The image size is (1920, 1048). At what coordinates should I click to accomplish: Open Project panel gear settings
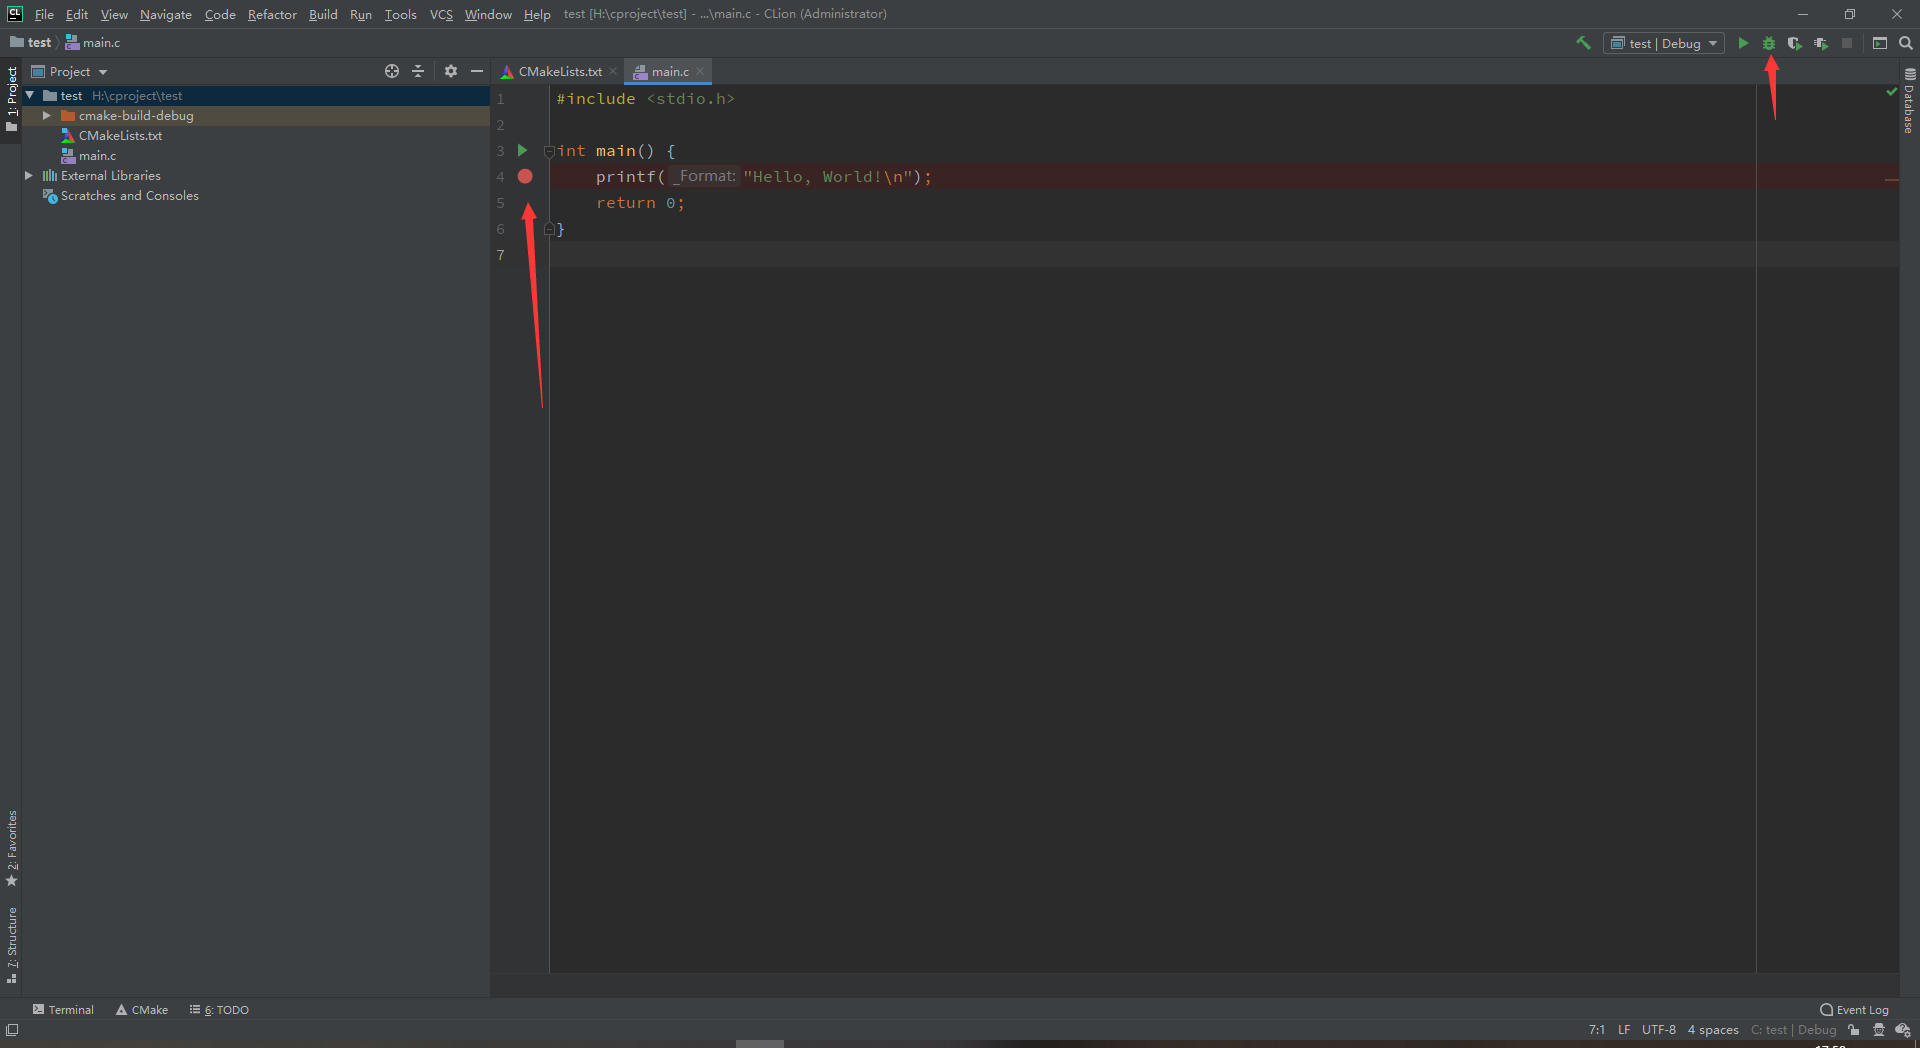(x=451, y=71)
